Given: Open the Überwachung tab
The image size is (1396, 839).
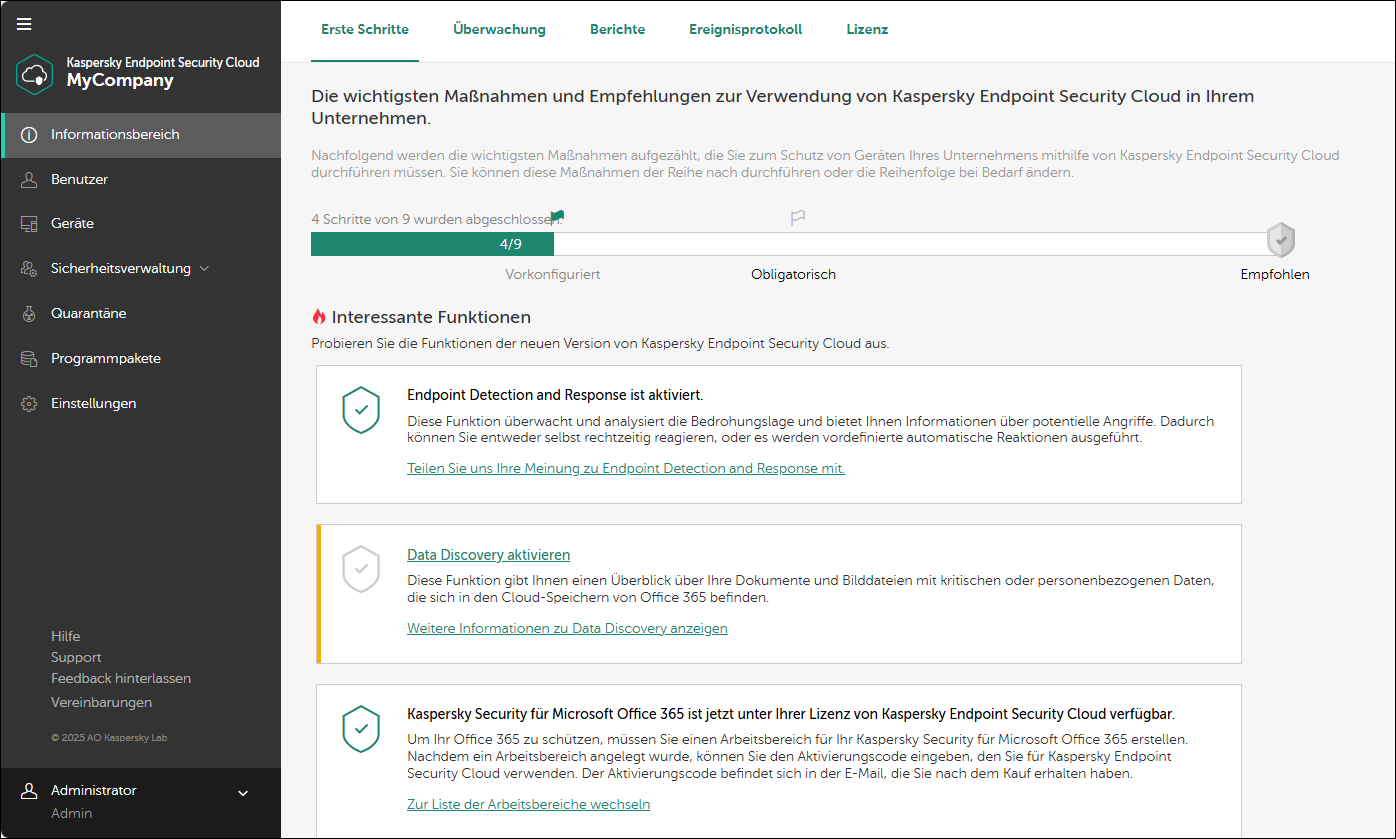Looking at the screenshot, I should tap(499, 30).
